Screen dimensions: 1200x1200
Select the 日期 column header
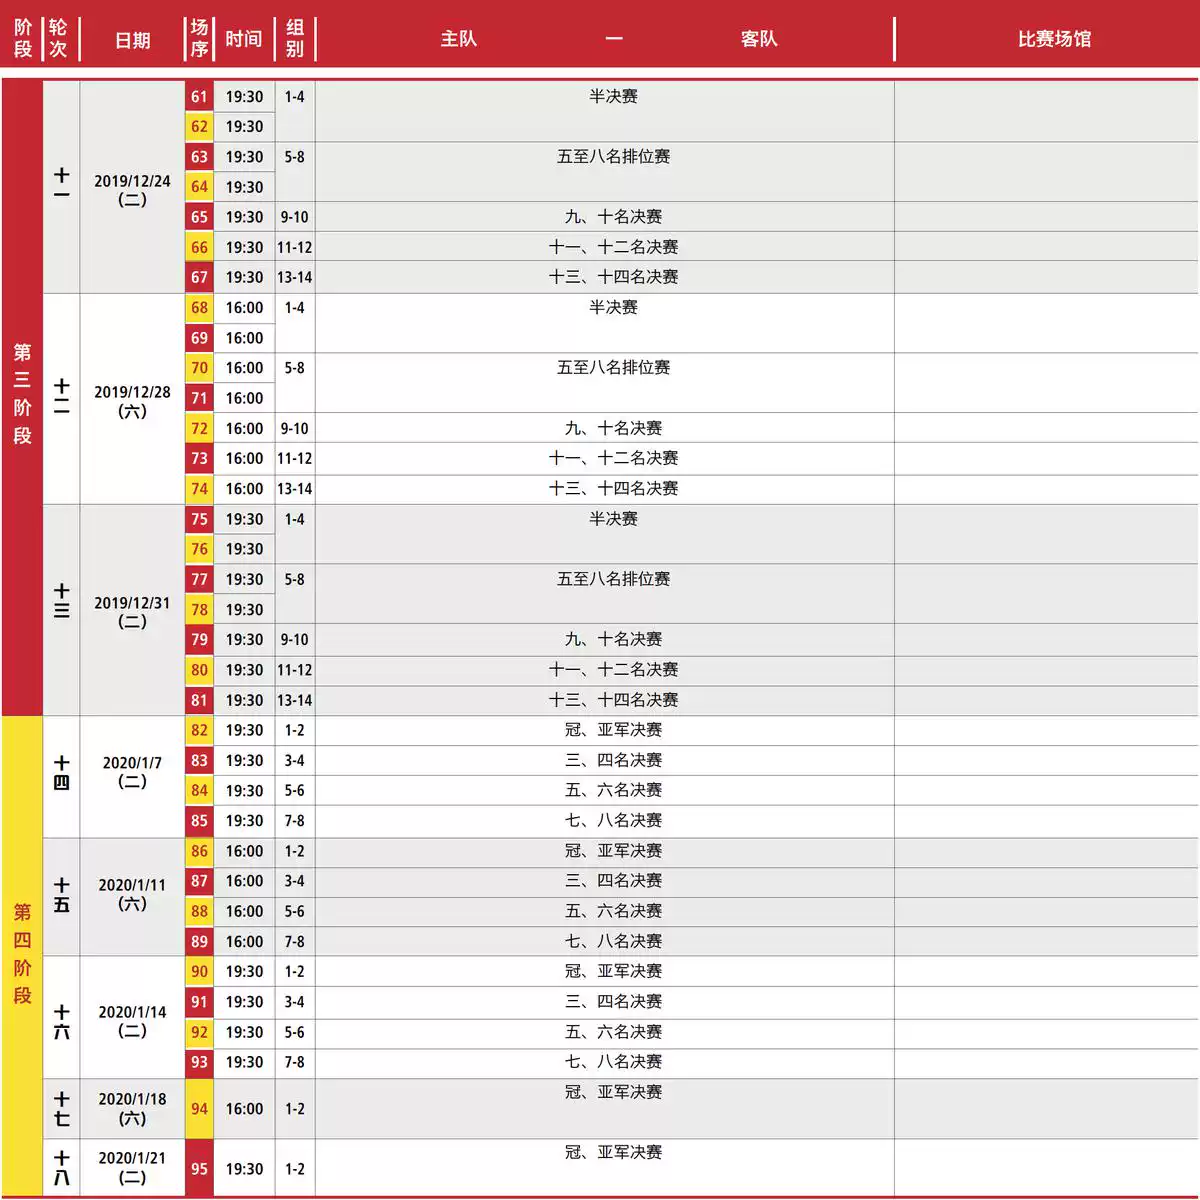click(132, 40)
